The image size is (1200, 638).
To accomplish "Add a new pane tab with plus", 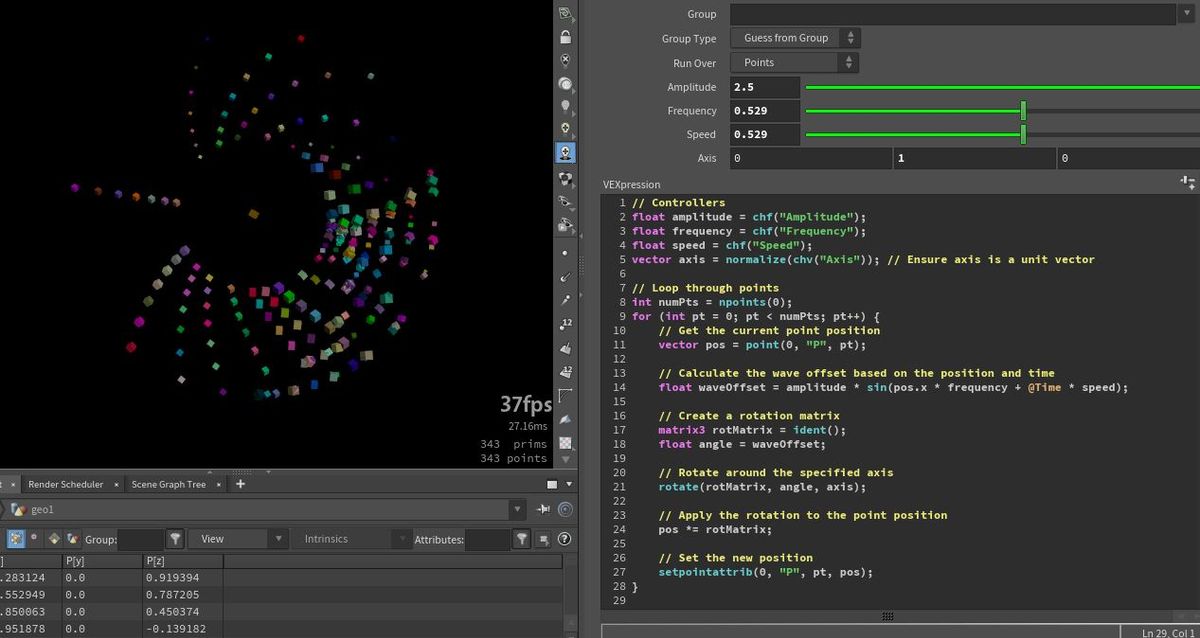I will point(240,484).
